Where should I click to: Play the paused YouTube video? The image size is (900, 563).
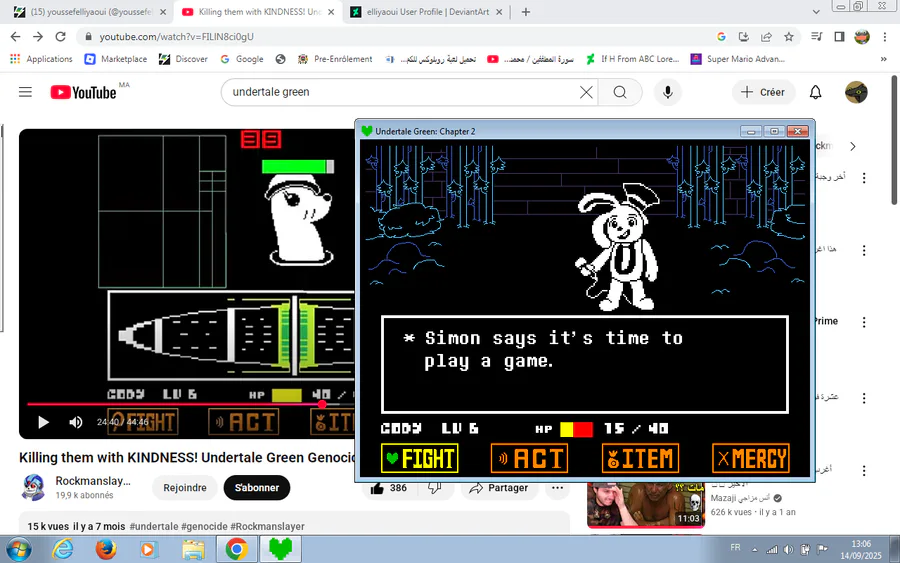click(x=43, y=422)
